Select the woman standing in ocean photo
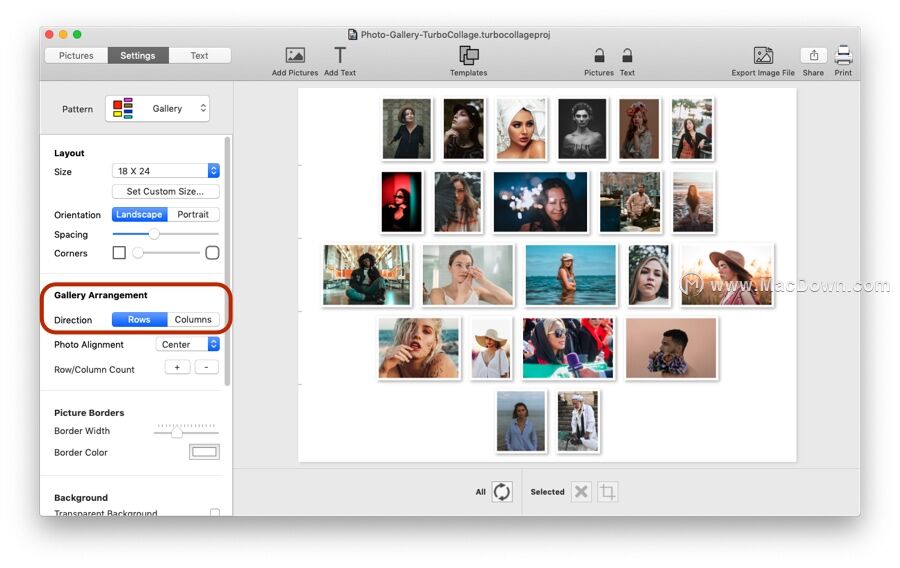 (571, 275)
